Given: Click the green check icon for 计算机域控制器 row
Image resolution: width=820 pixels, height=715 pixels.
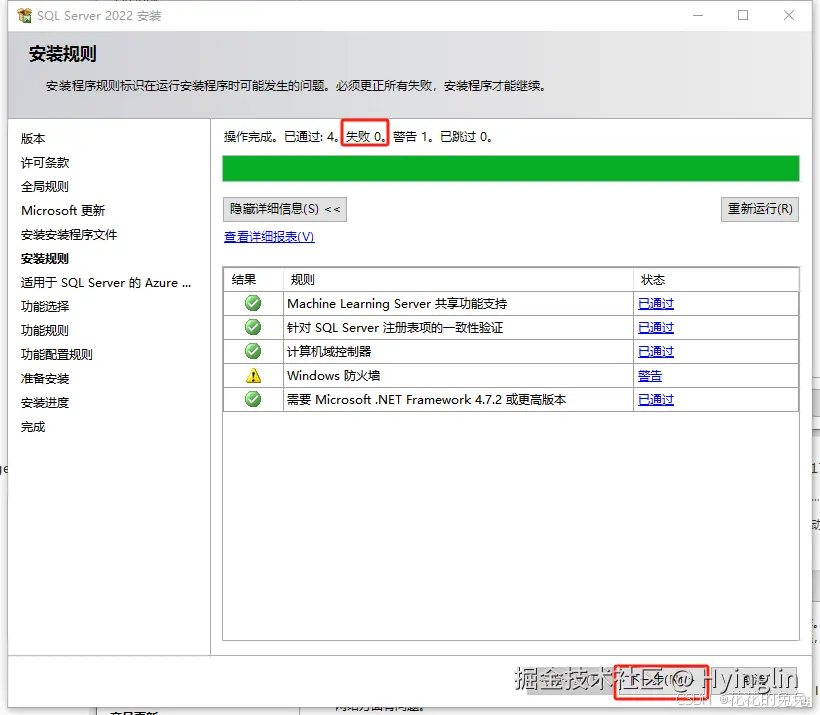Looking at the screenshot, I should (x=253, y=351).
